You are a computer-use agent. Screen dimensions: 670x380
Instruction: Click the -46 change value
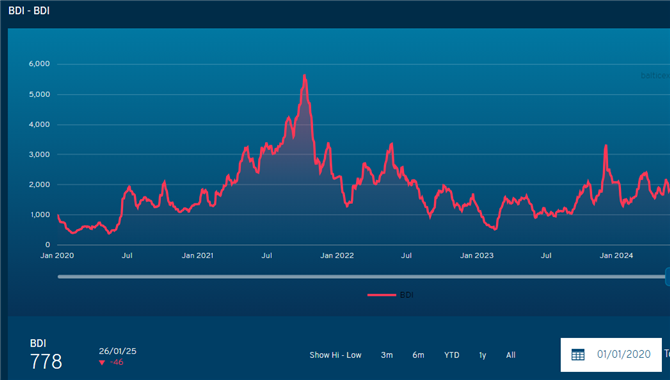tap(117, 362)
